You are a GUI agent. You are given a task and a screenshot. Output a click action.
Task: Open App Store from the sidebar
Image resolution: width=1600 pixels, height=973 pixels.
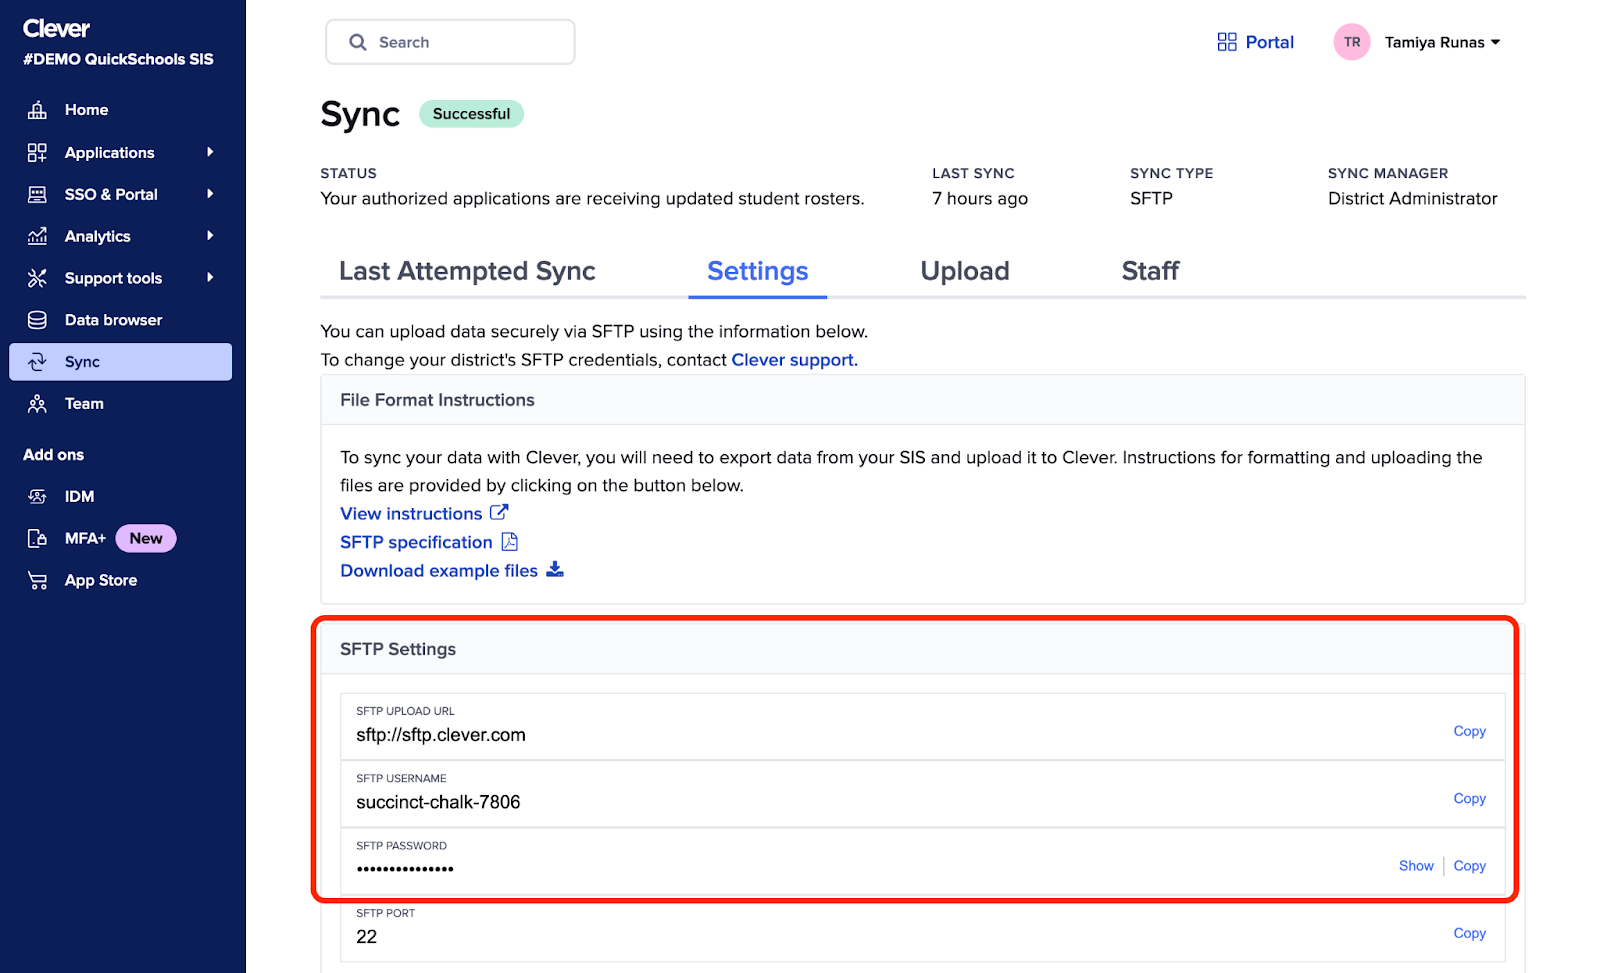101,580
